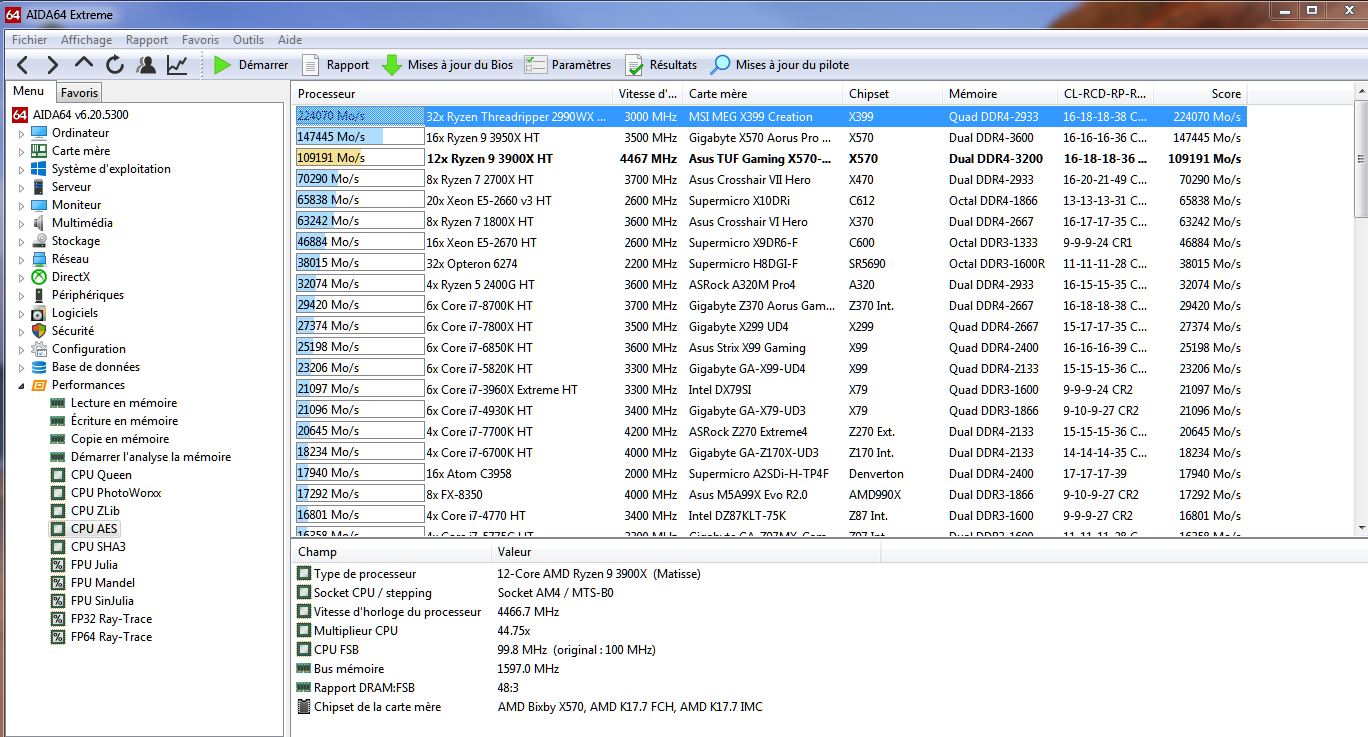
Task: Open FPU Mandel benchmark
Action: tap(103, 583)
